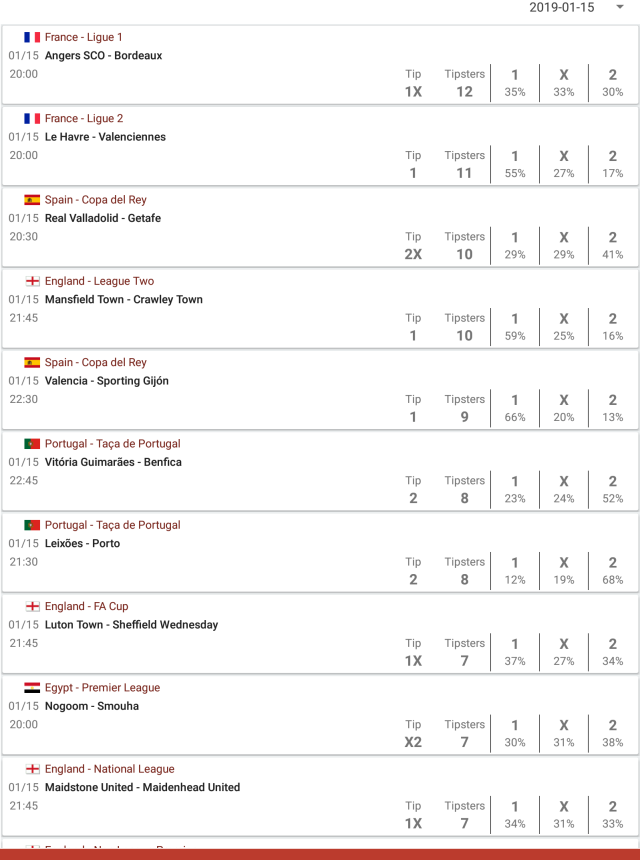Open the France - Ligue 1 league link
The image size is (640, 860).
[x=84, y=37]
